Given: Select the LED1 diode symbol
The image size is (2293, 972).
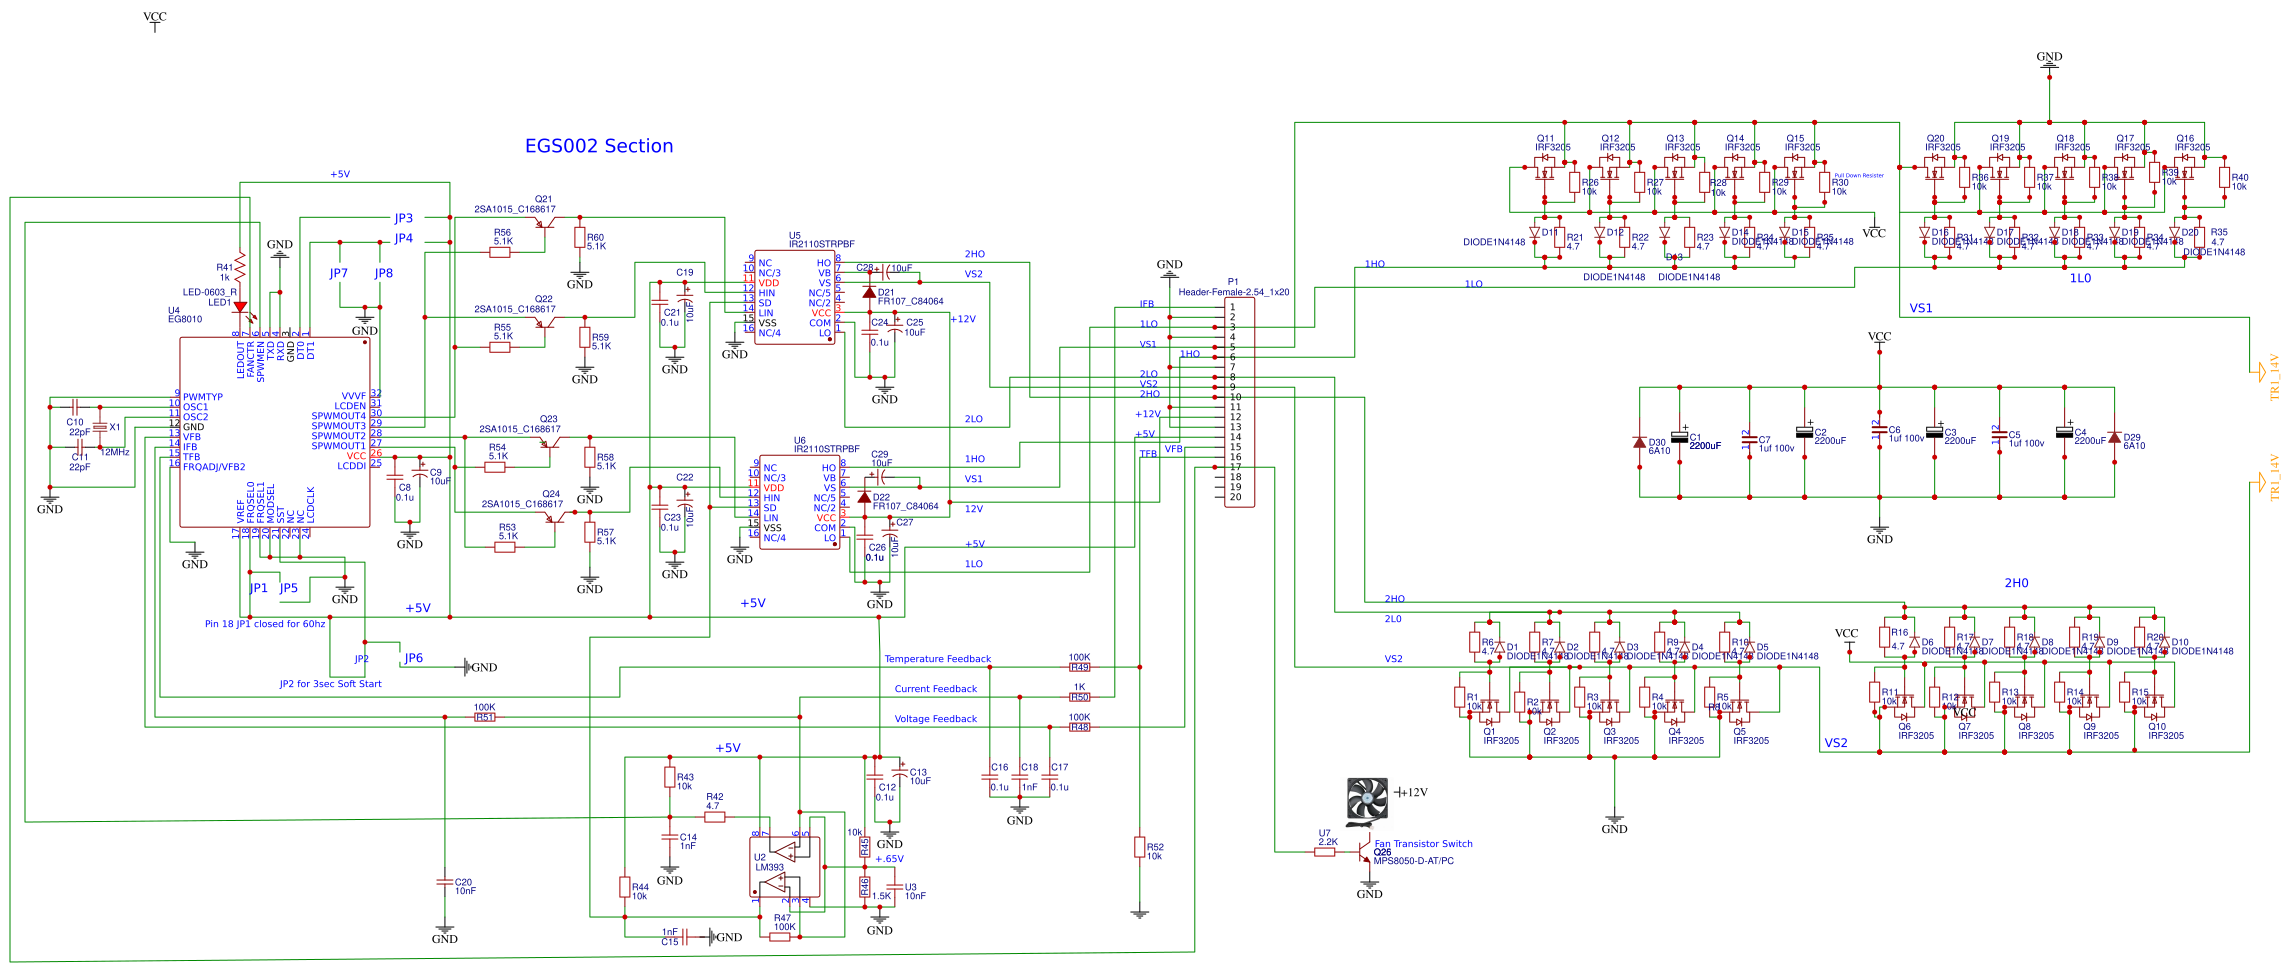Looking at the screenshot, I should 240,308.
